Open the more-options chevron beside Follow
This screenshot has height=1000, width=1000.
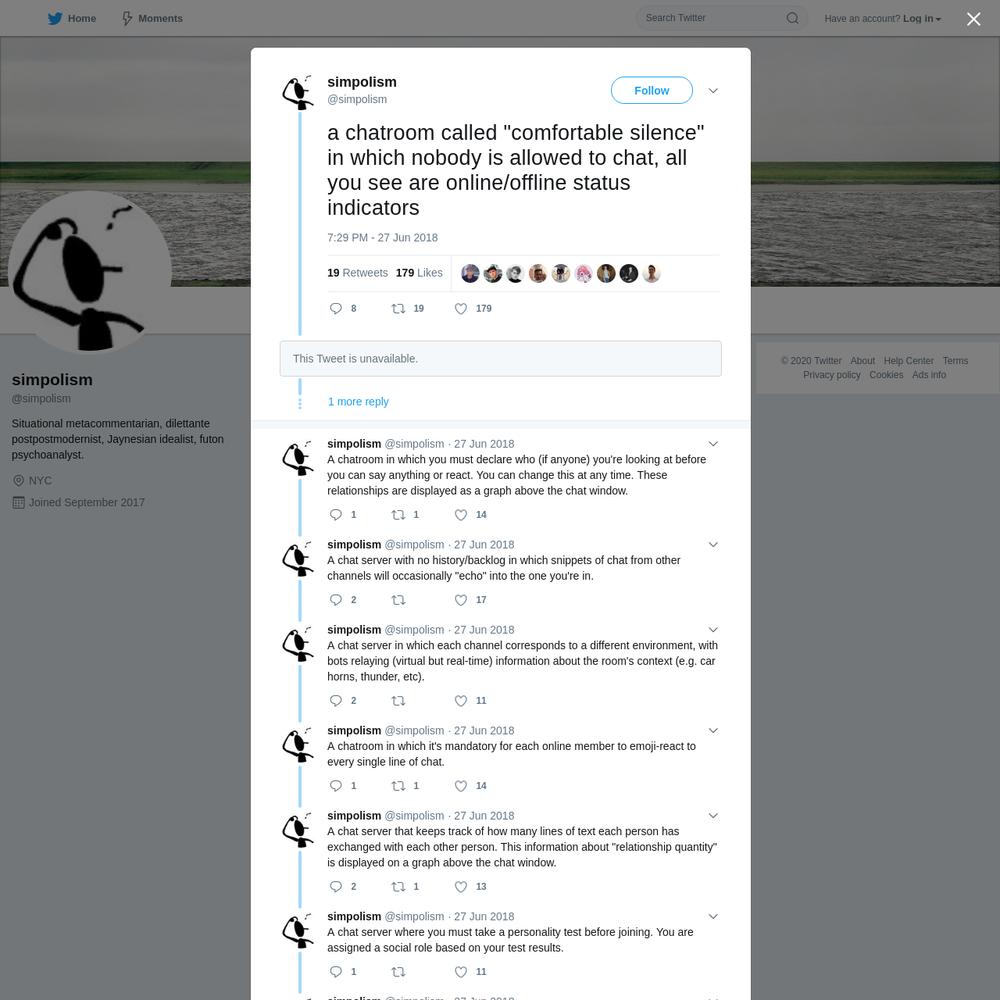pos(713,91)
